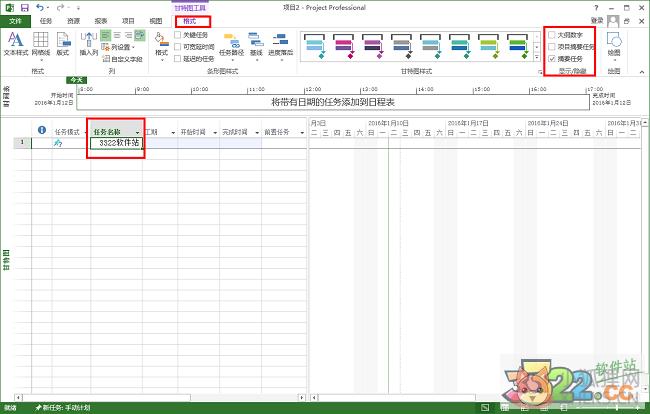Enable Project Summary Task (项目摘要任务) checkbox
The image size is (650, 414).
(552, 47)
